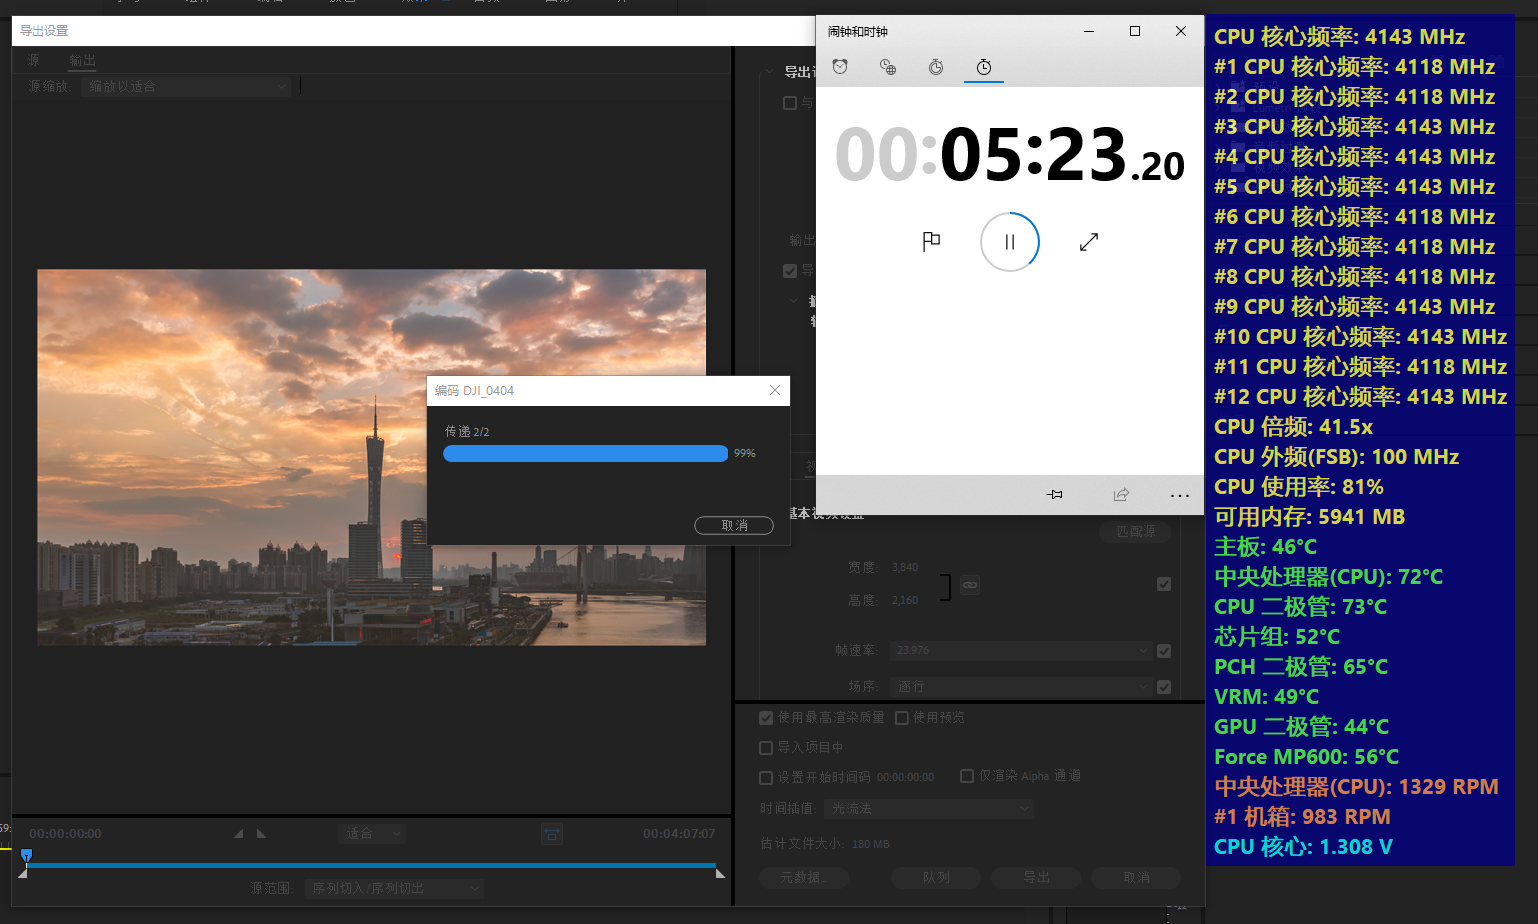Expand the 时间插值 dropdown
The height and width of the screenshot is (924, 1538).
[929, 809]
